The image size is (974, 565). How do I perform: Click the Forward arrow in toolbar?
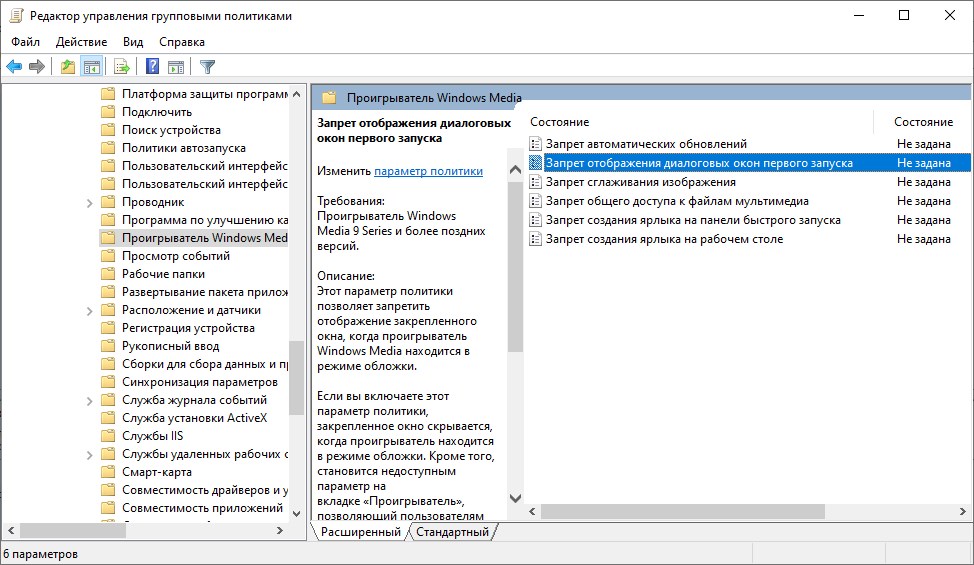pos(37,67)
